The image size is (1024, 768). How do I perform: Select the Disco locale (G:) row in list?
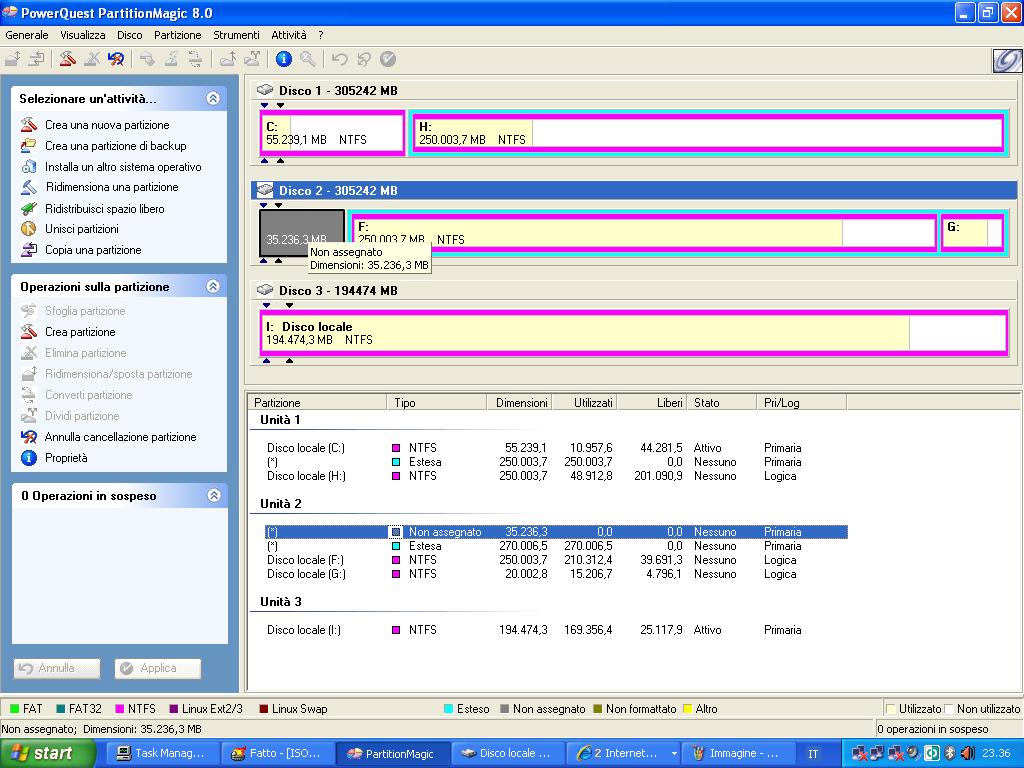point(555,574)
